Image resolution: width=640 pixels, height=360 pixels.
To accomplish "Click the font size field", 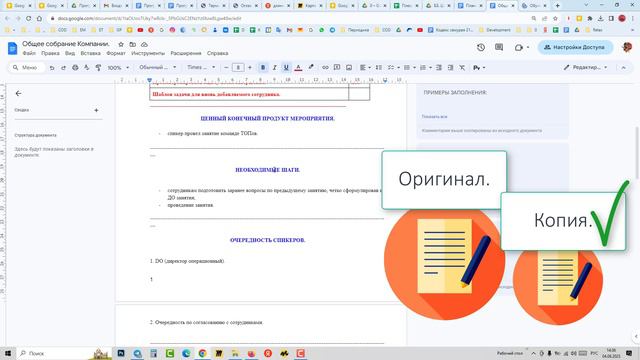I will coord(238,68).
